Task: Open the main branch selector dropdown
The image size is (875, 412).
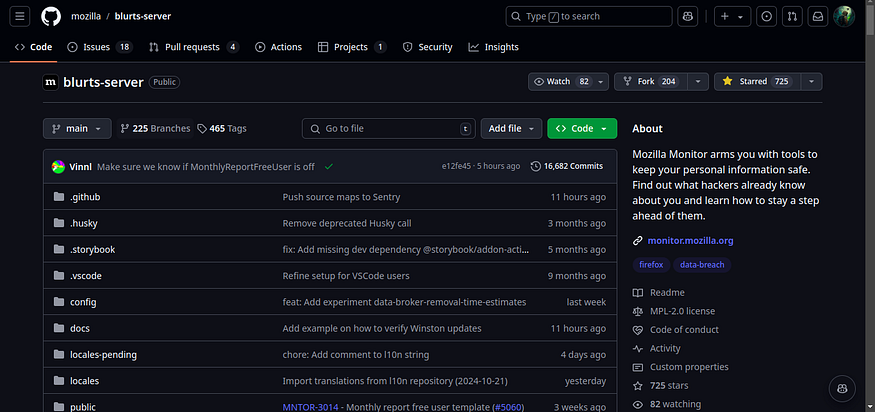Action: (77, 128)
